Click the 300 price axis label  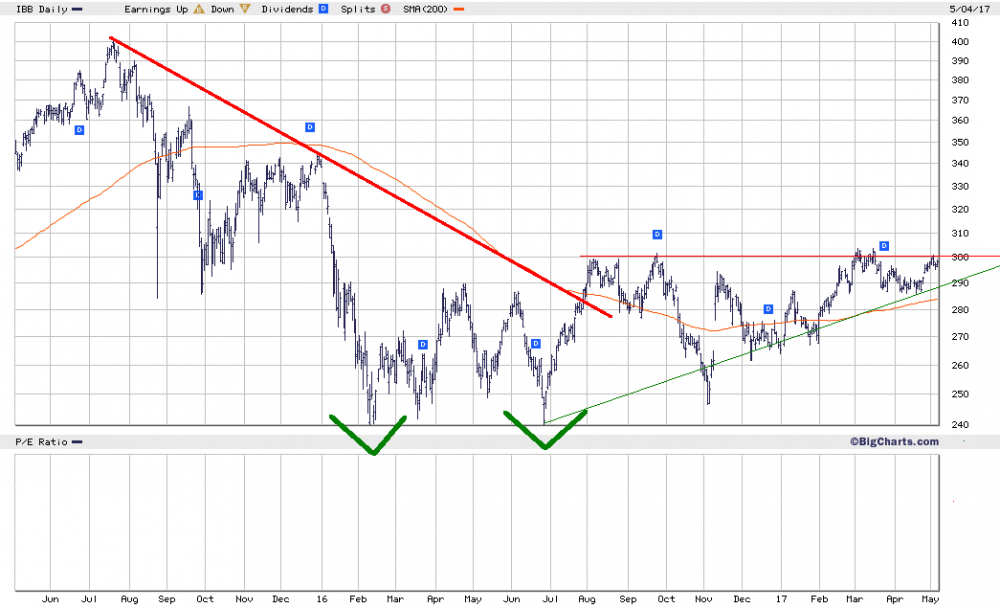tap(960, 257)
